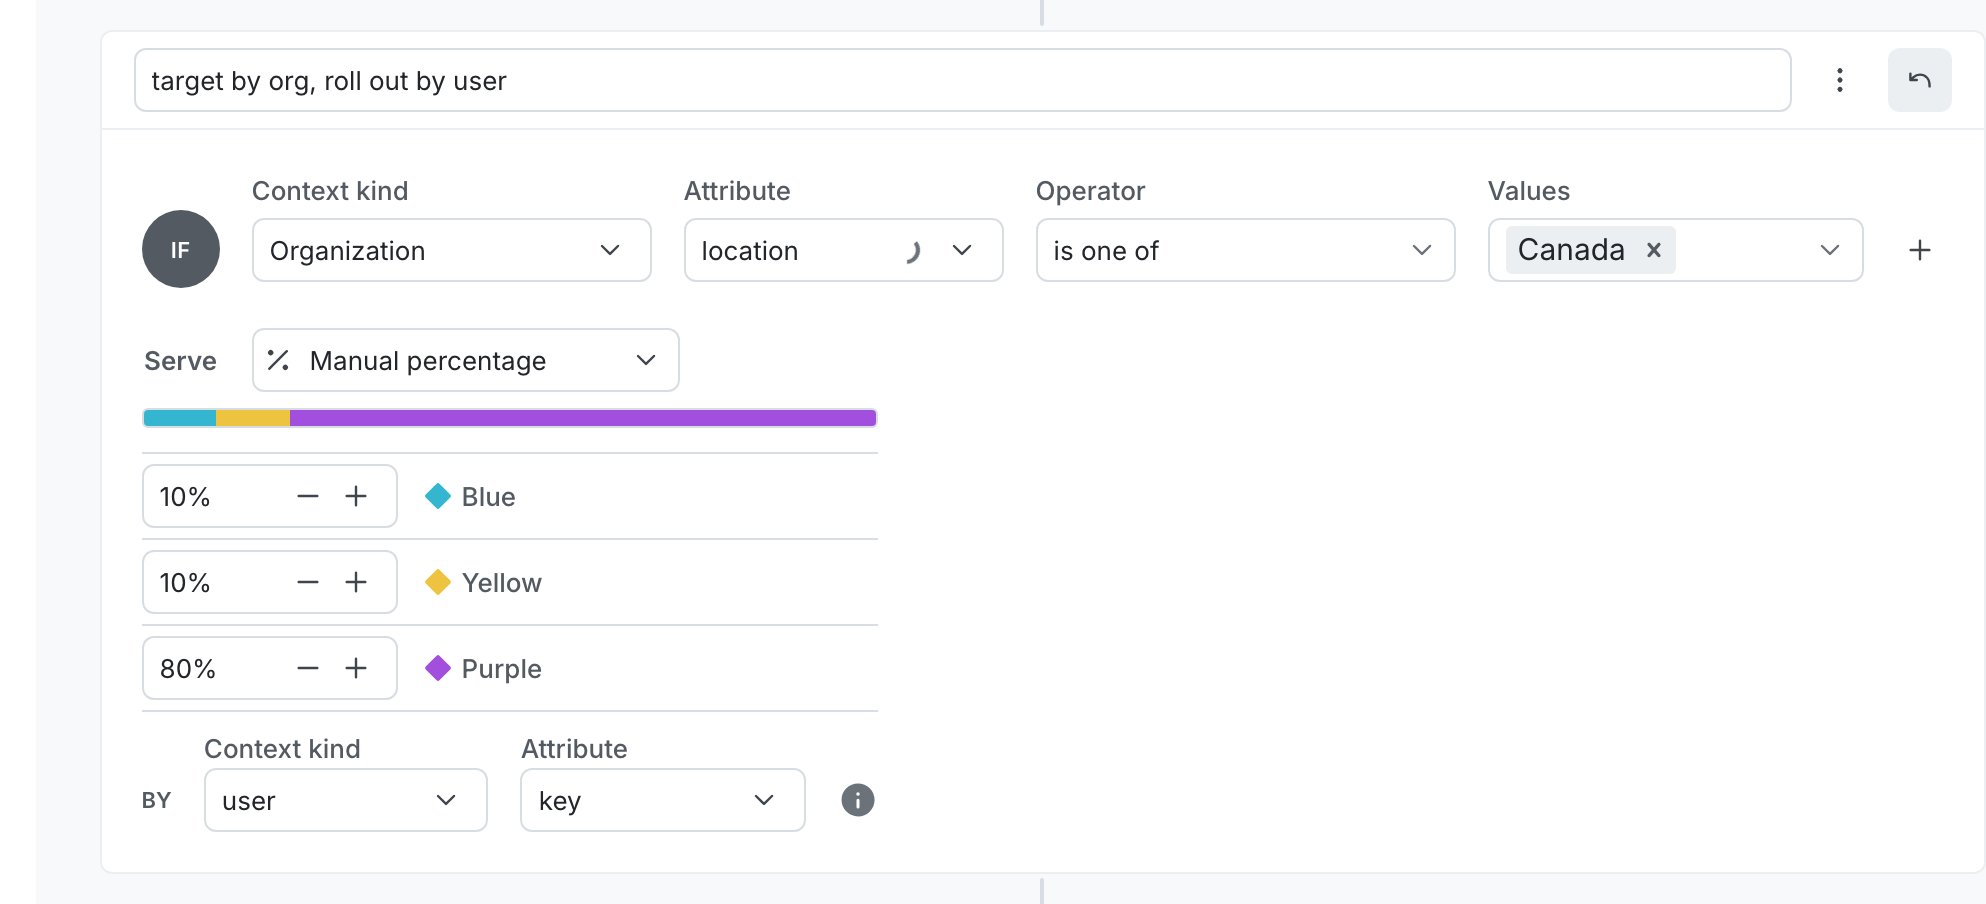Click the blue segment of the rollout bar
The image size is (1986, 904).
[x=180, y=418]
